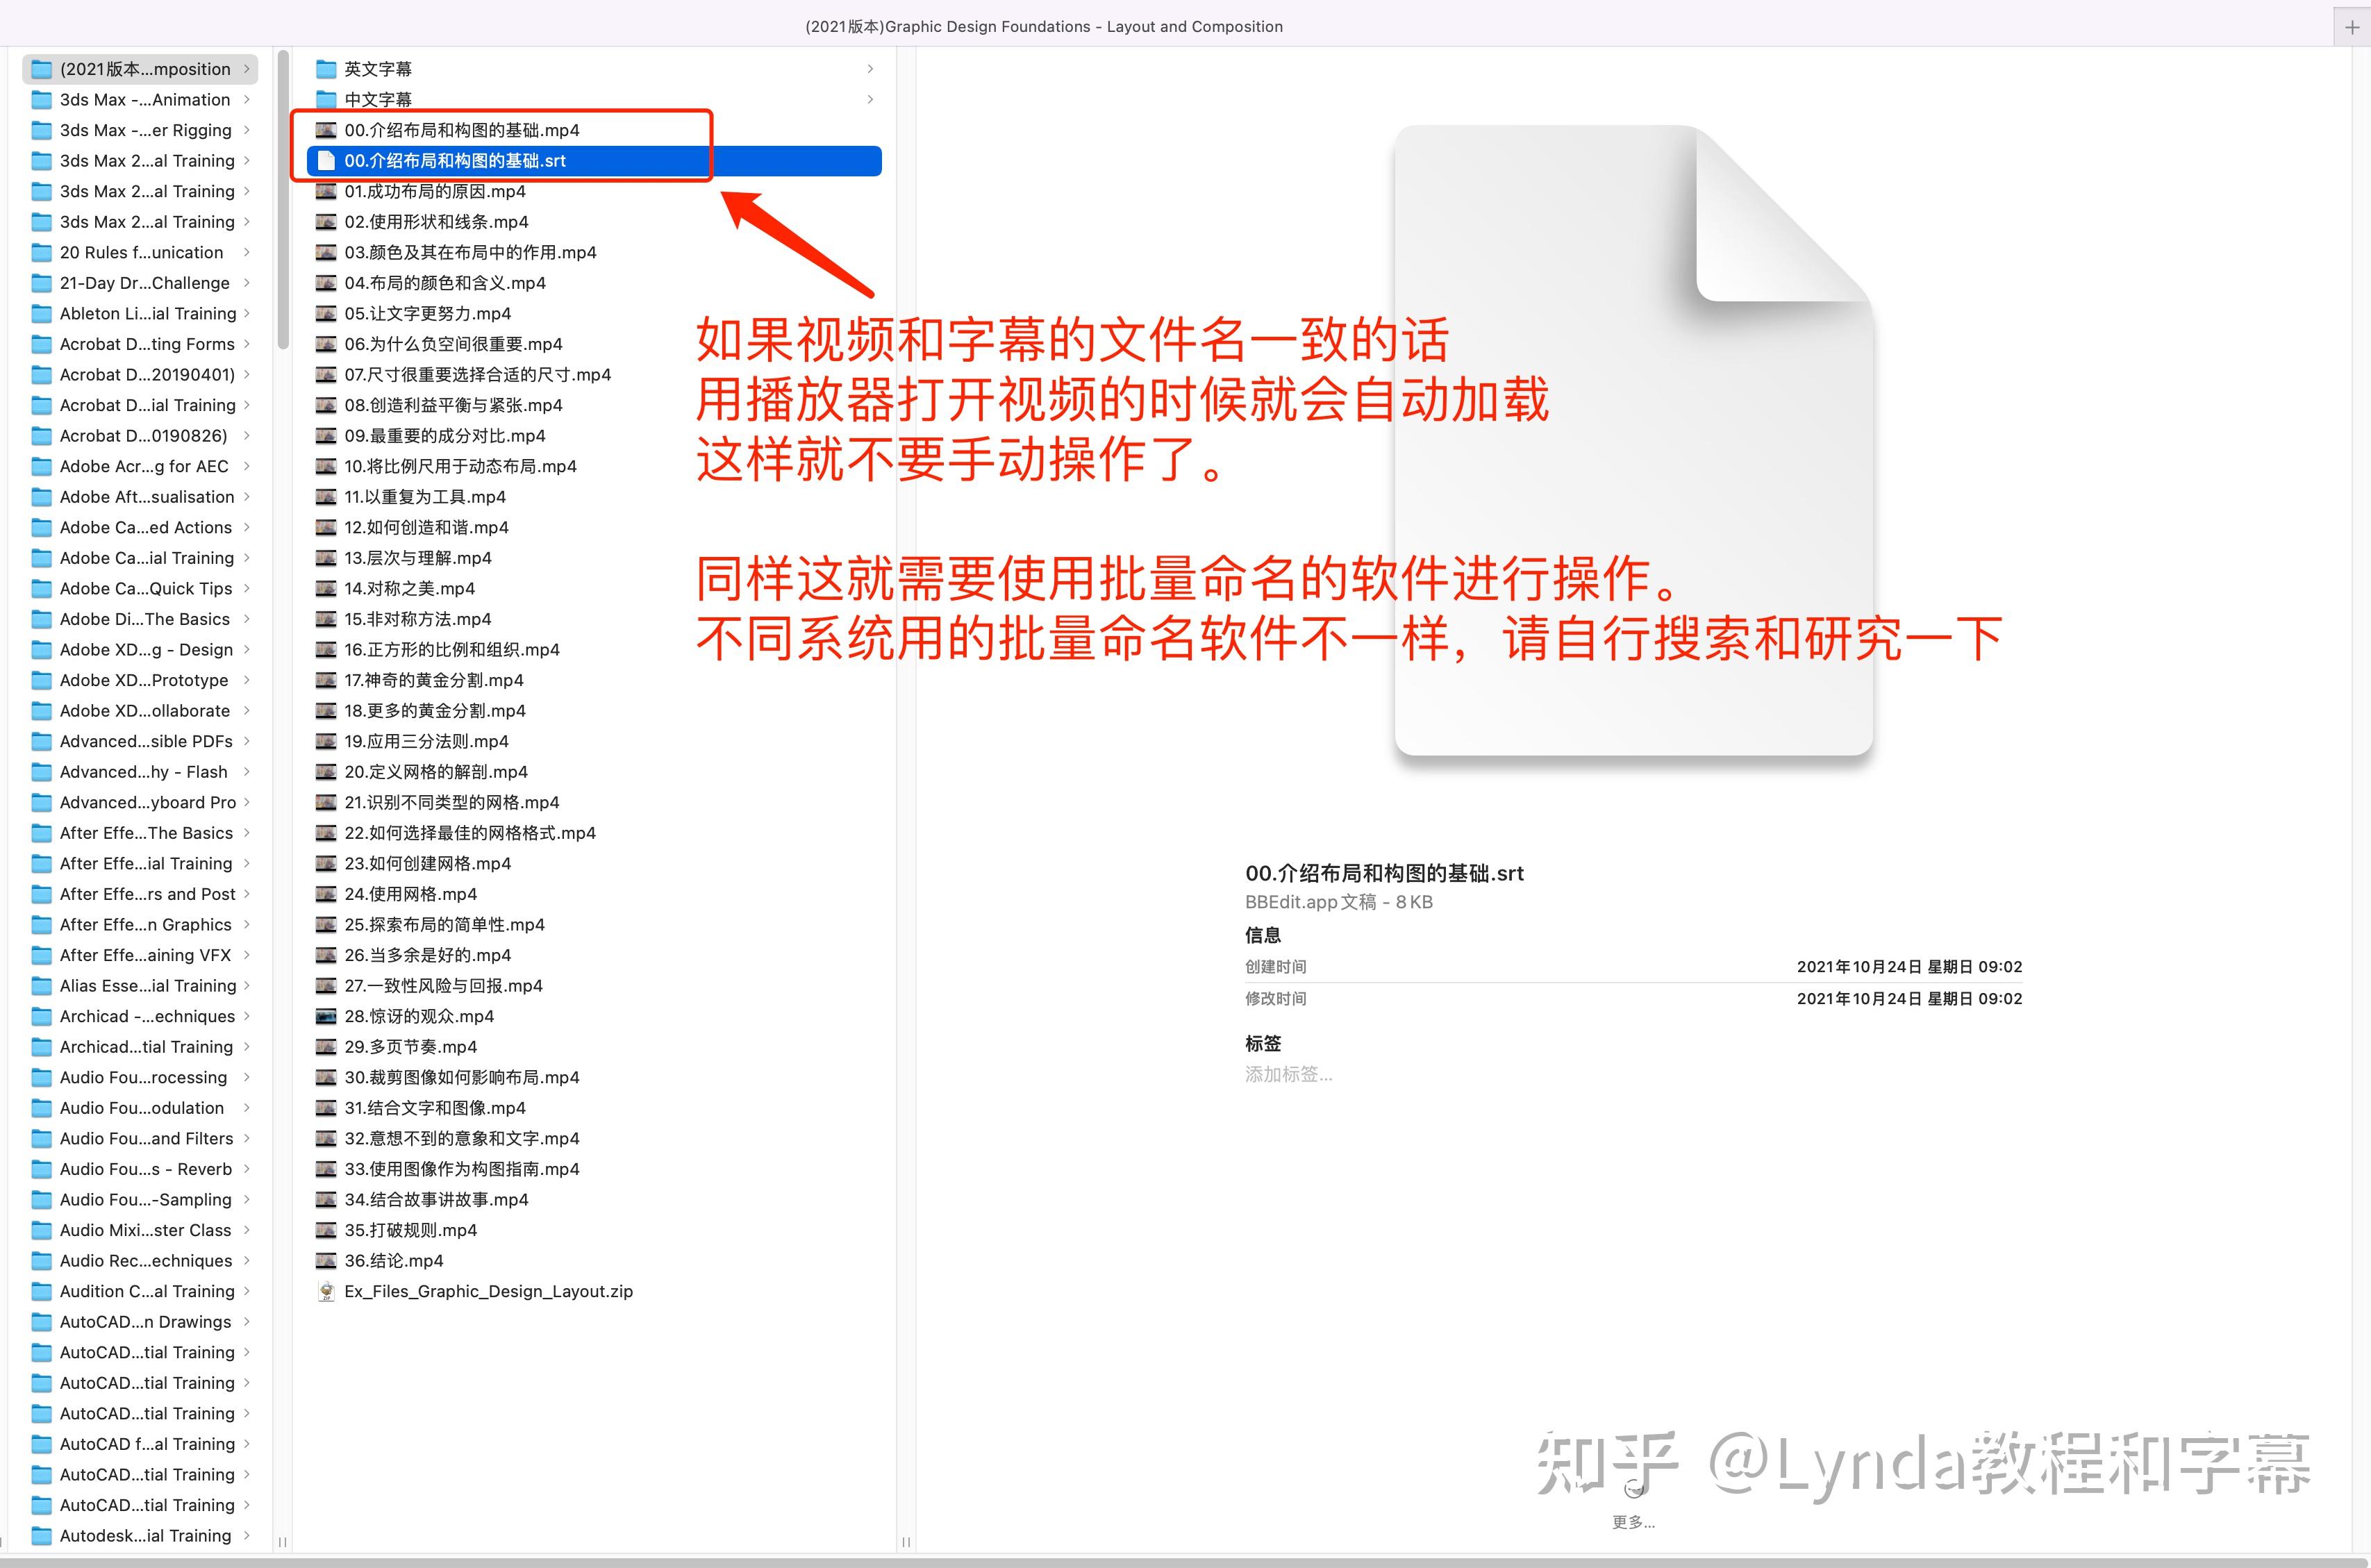This screenshot has height=1568, width=2371.
Task: Click the 英文字幕 folder icon
Action: coord(326,69)
